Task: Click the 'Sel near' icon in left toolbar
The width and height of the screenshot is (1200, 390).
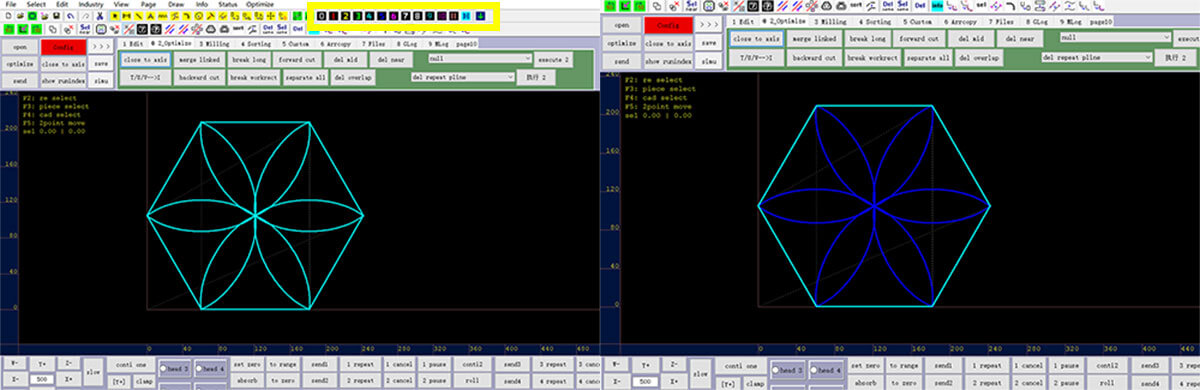Action: pyautogui.click(x=85, y=29)
